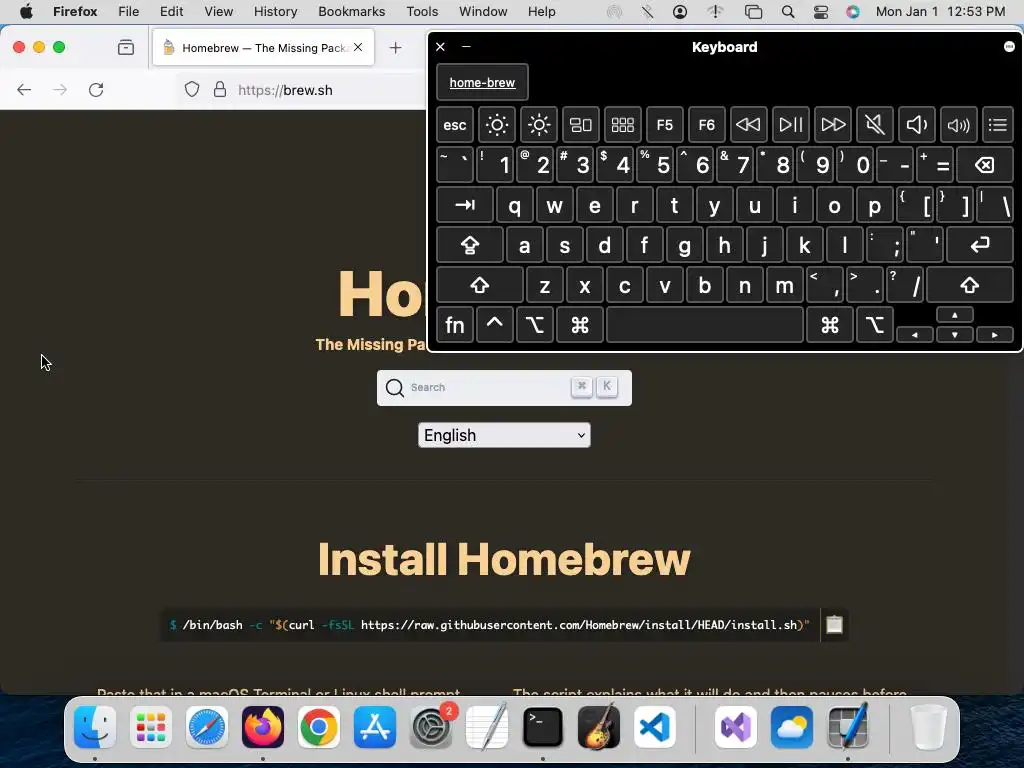Open the Tools menu
The height and width of the screenshot is (768, 1024).
point(422,11)
